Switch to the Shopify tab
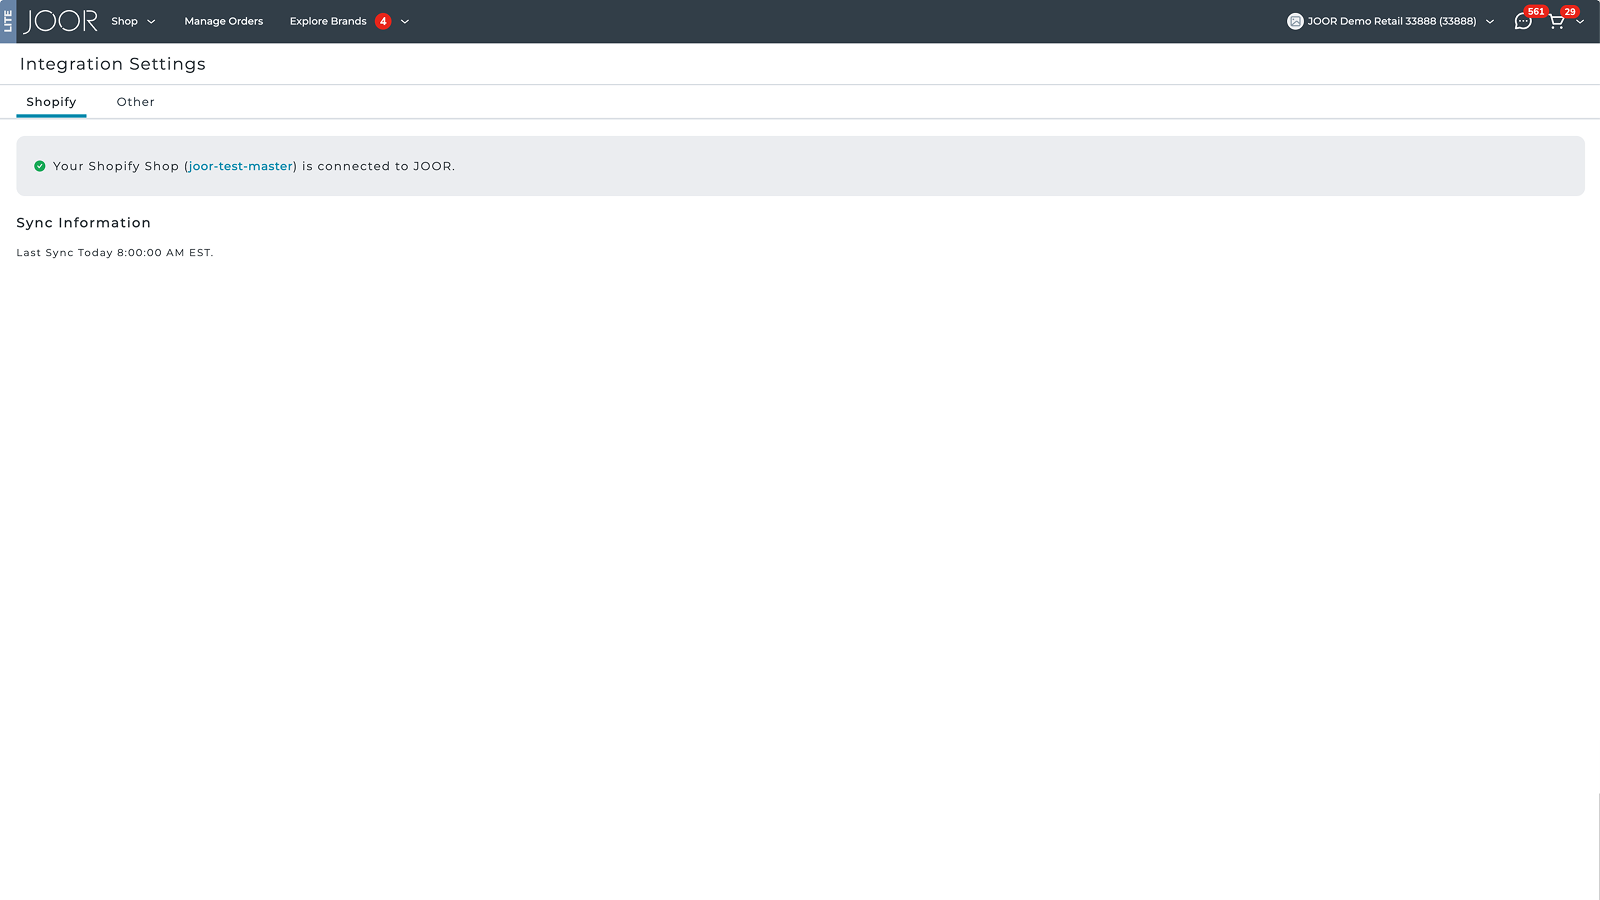 (x=51, y=102)
